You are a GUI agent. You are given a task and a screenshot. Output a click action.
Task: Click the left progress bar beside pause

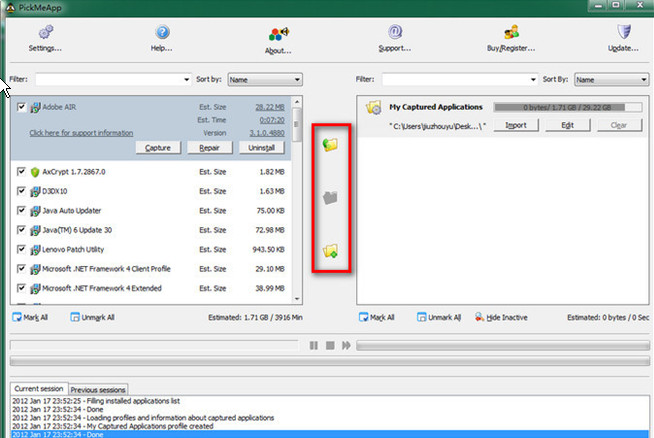point(154,345)
